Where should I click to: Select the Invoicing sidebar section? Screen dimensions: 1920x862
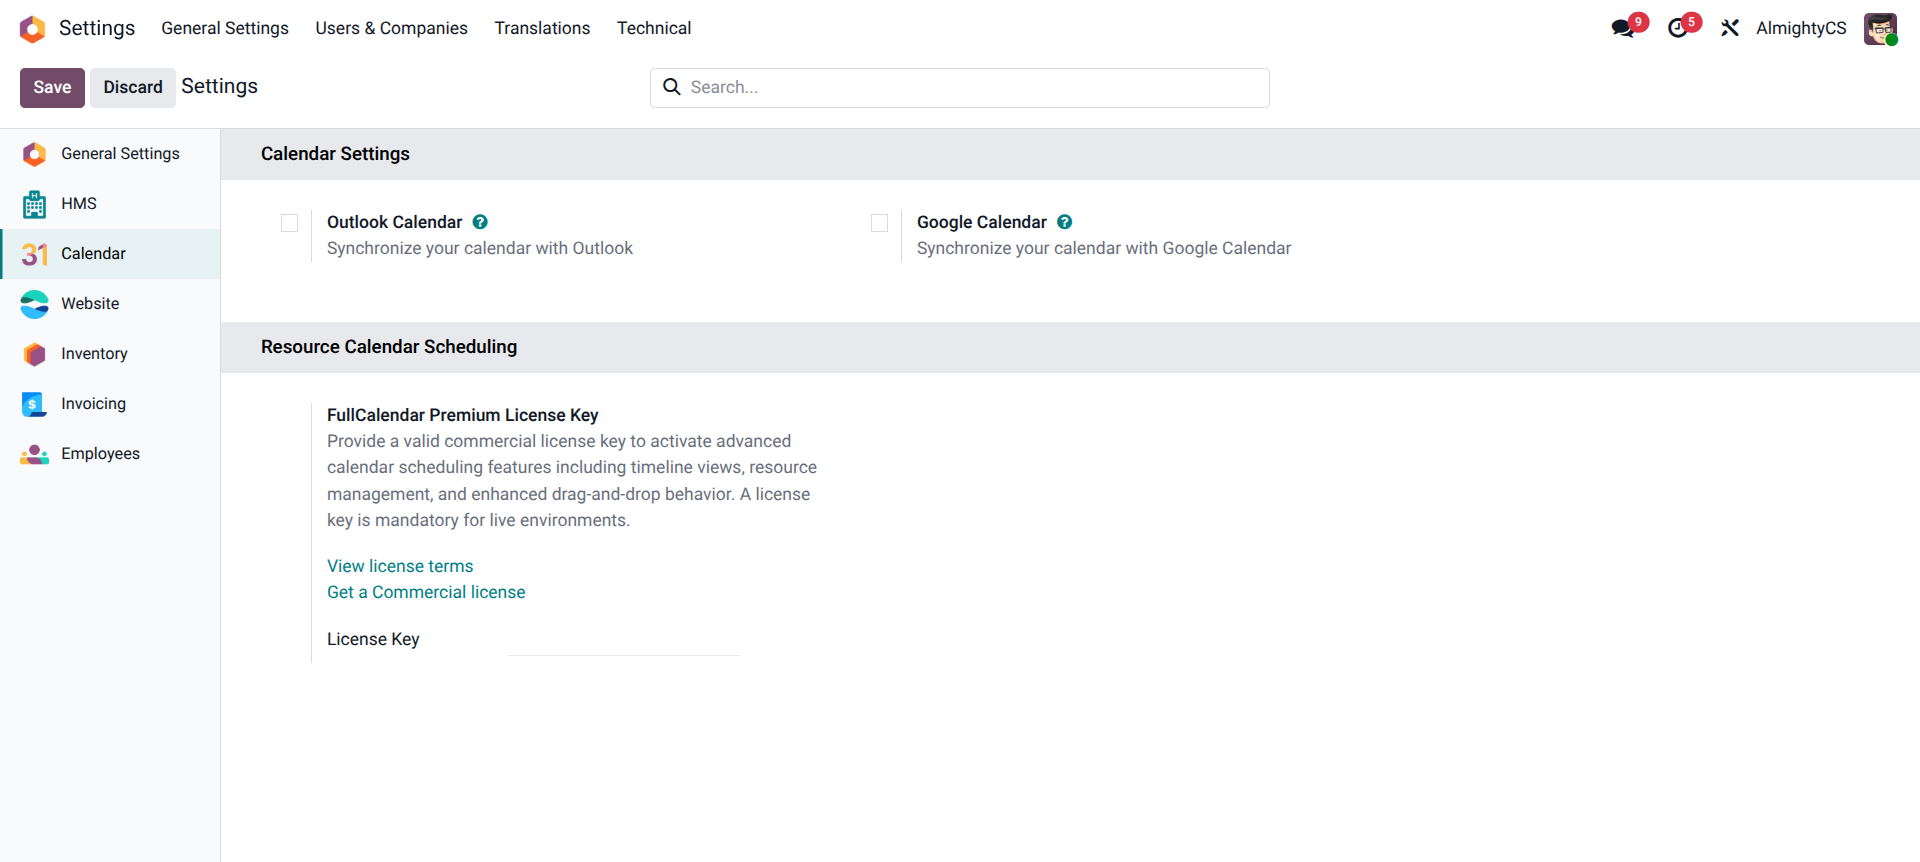[110, 404]
